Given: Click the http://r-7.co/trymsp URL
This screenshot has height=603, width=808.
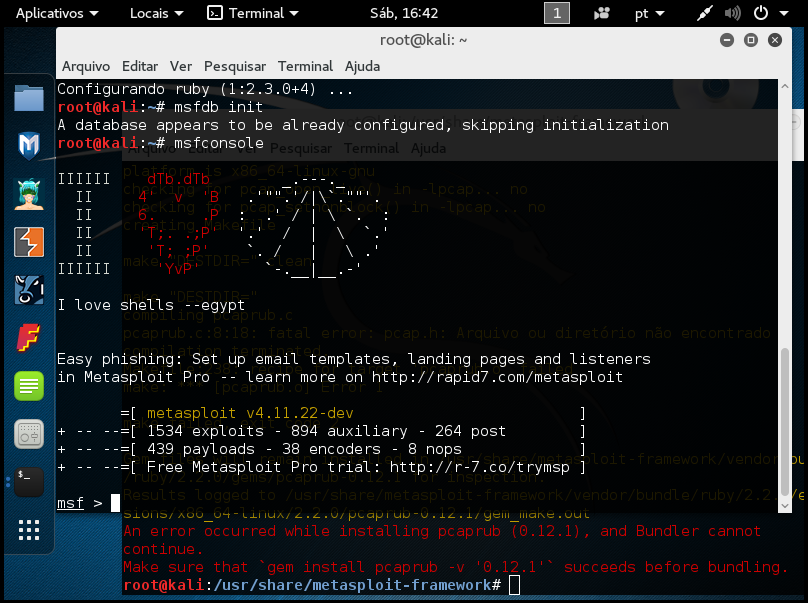Looking at the screenshot, I should pyautogui.click(x=480, y=467).
